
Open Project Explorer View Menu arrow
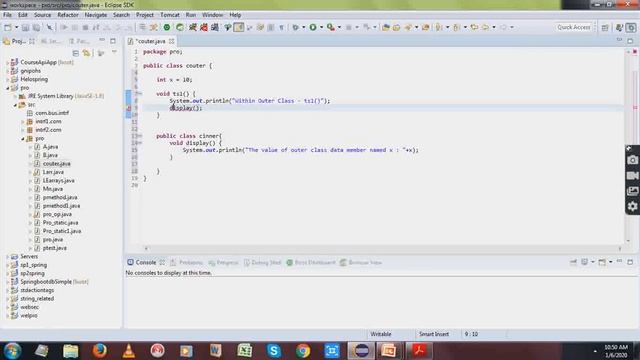[114, 53]
